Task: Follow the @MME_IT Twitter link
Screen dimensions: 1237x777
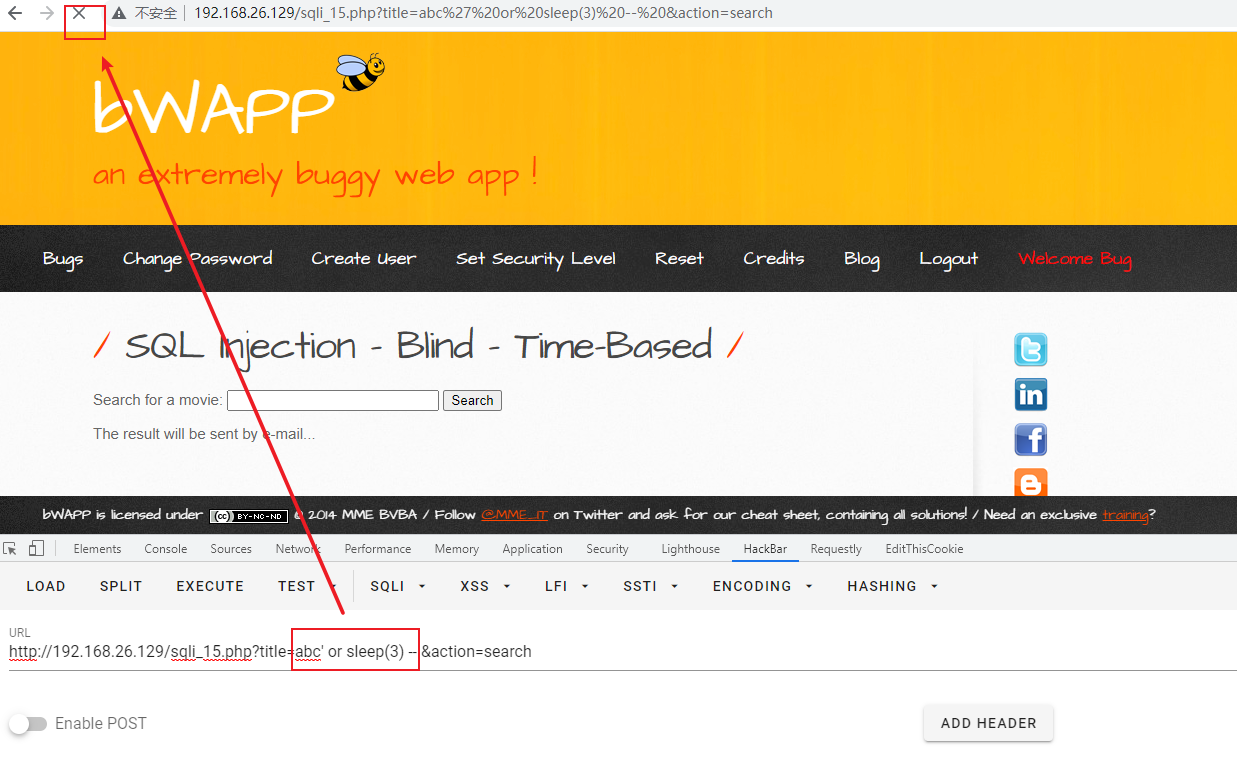Action: 514,516
